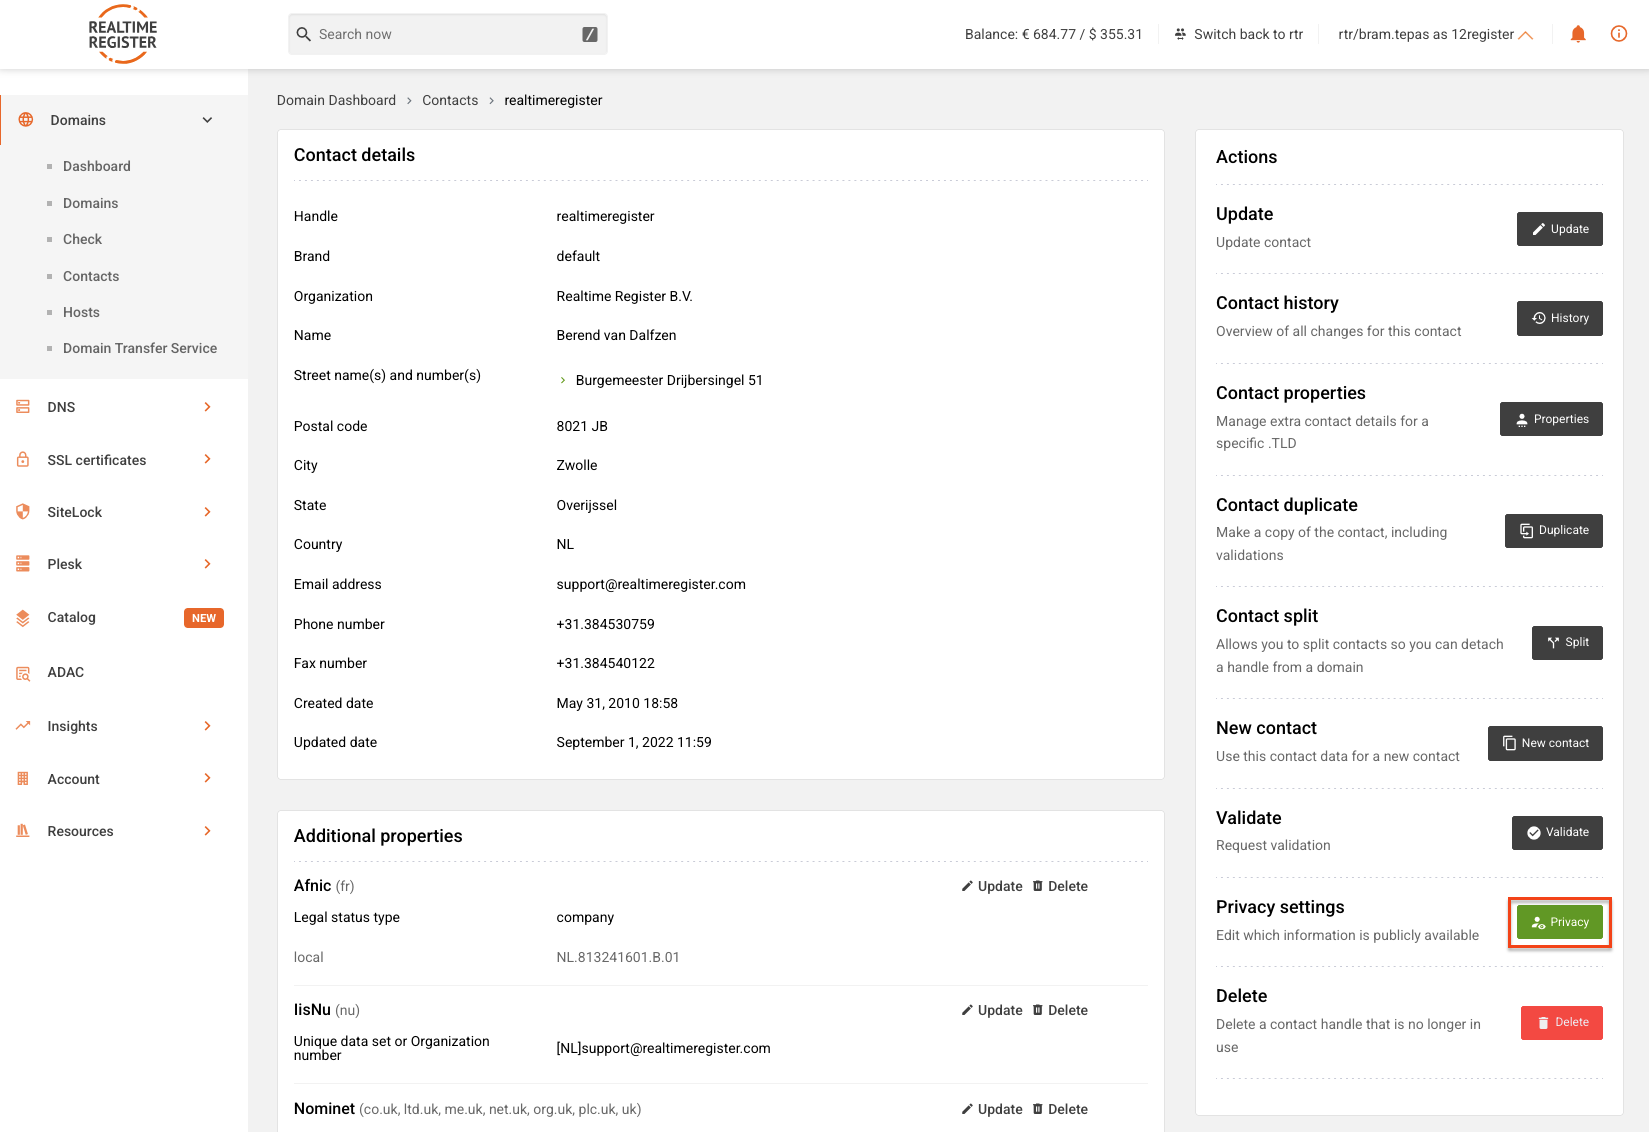Expand the Plesk chevron

pos(208,564)
